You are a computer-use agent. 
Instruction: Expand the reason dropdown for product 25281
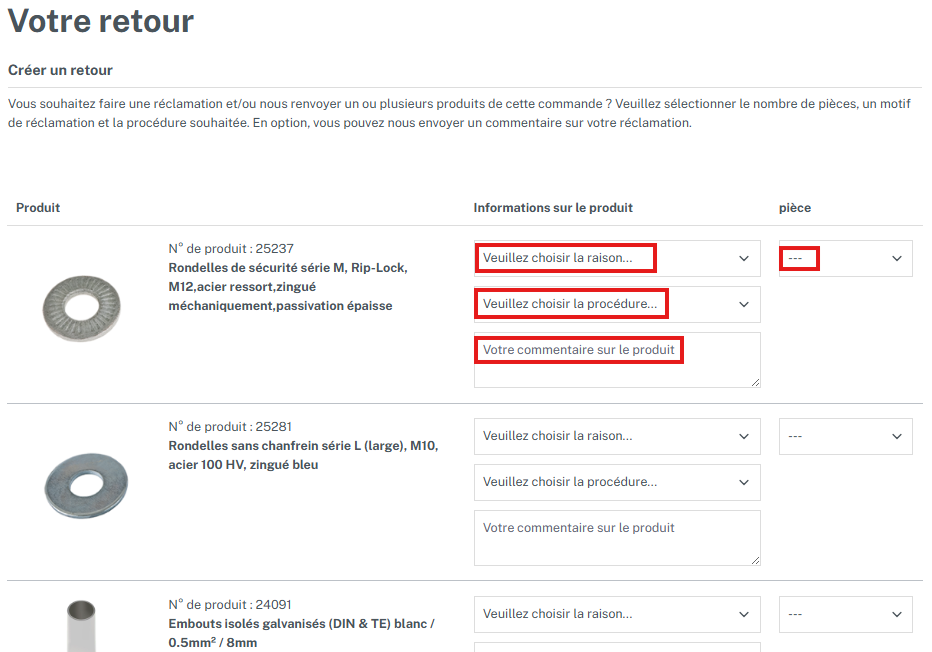pos(616,436)
